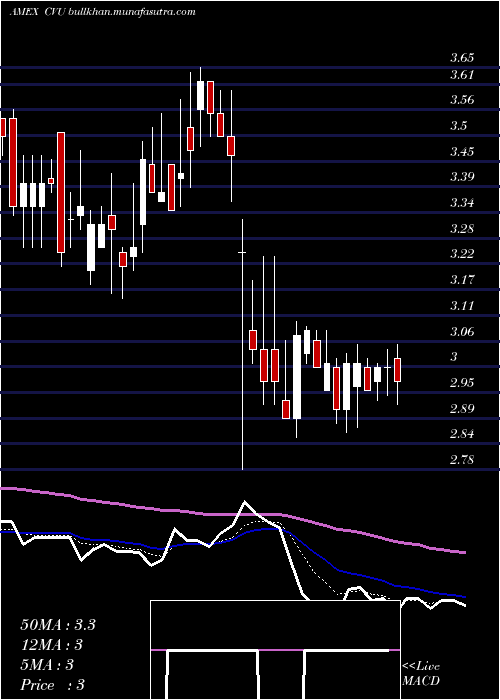Click the 3.34 price axis label
500x700 pixels.
[462, 203]
